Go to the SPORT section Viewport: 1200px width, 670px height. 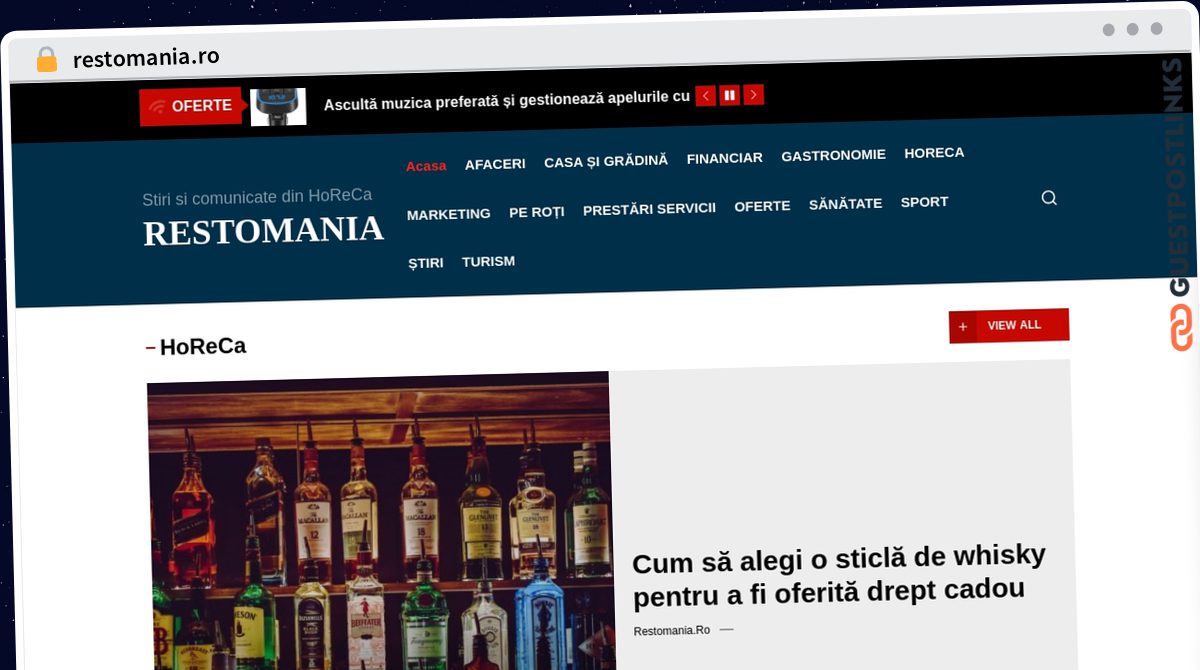924,202
